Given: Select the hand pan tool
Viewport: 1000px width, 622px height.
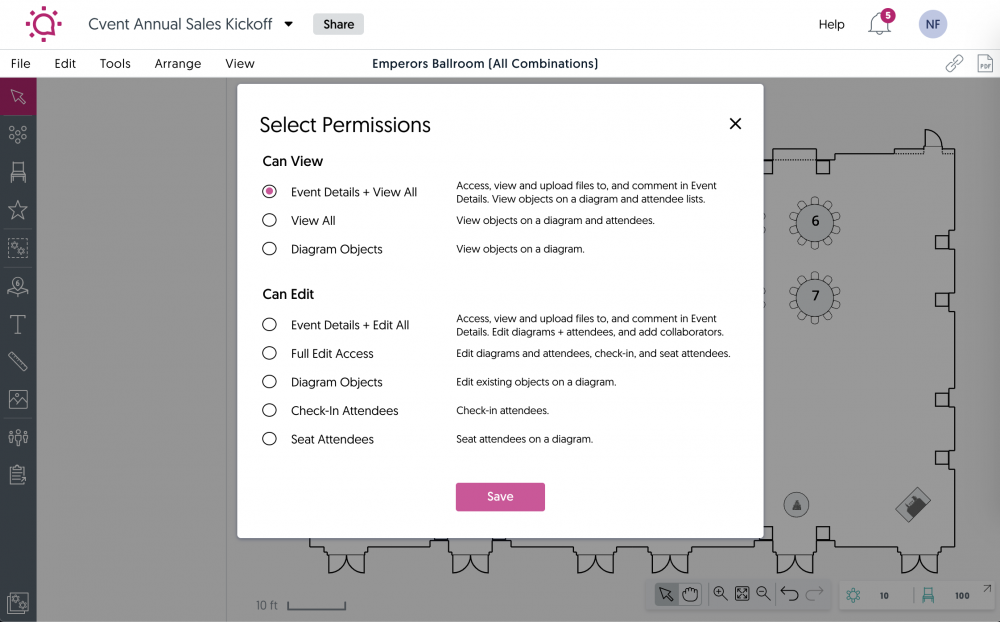Looking at the screenshot, I should [x=690, y=595].
